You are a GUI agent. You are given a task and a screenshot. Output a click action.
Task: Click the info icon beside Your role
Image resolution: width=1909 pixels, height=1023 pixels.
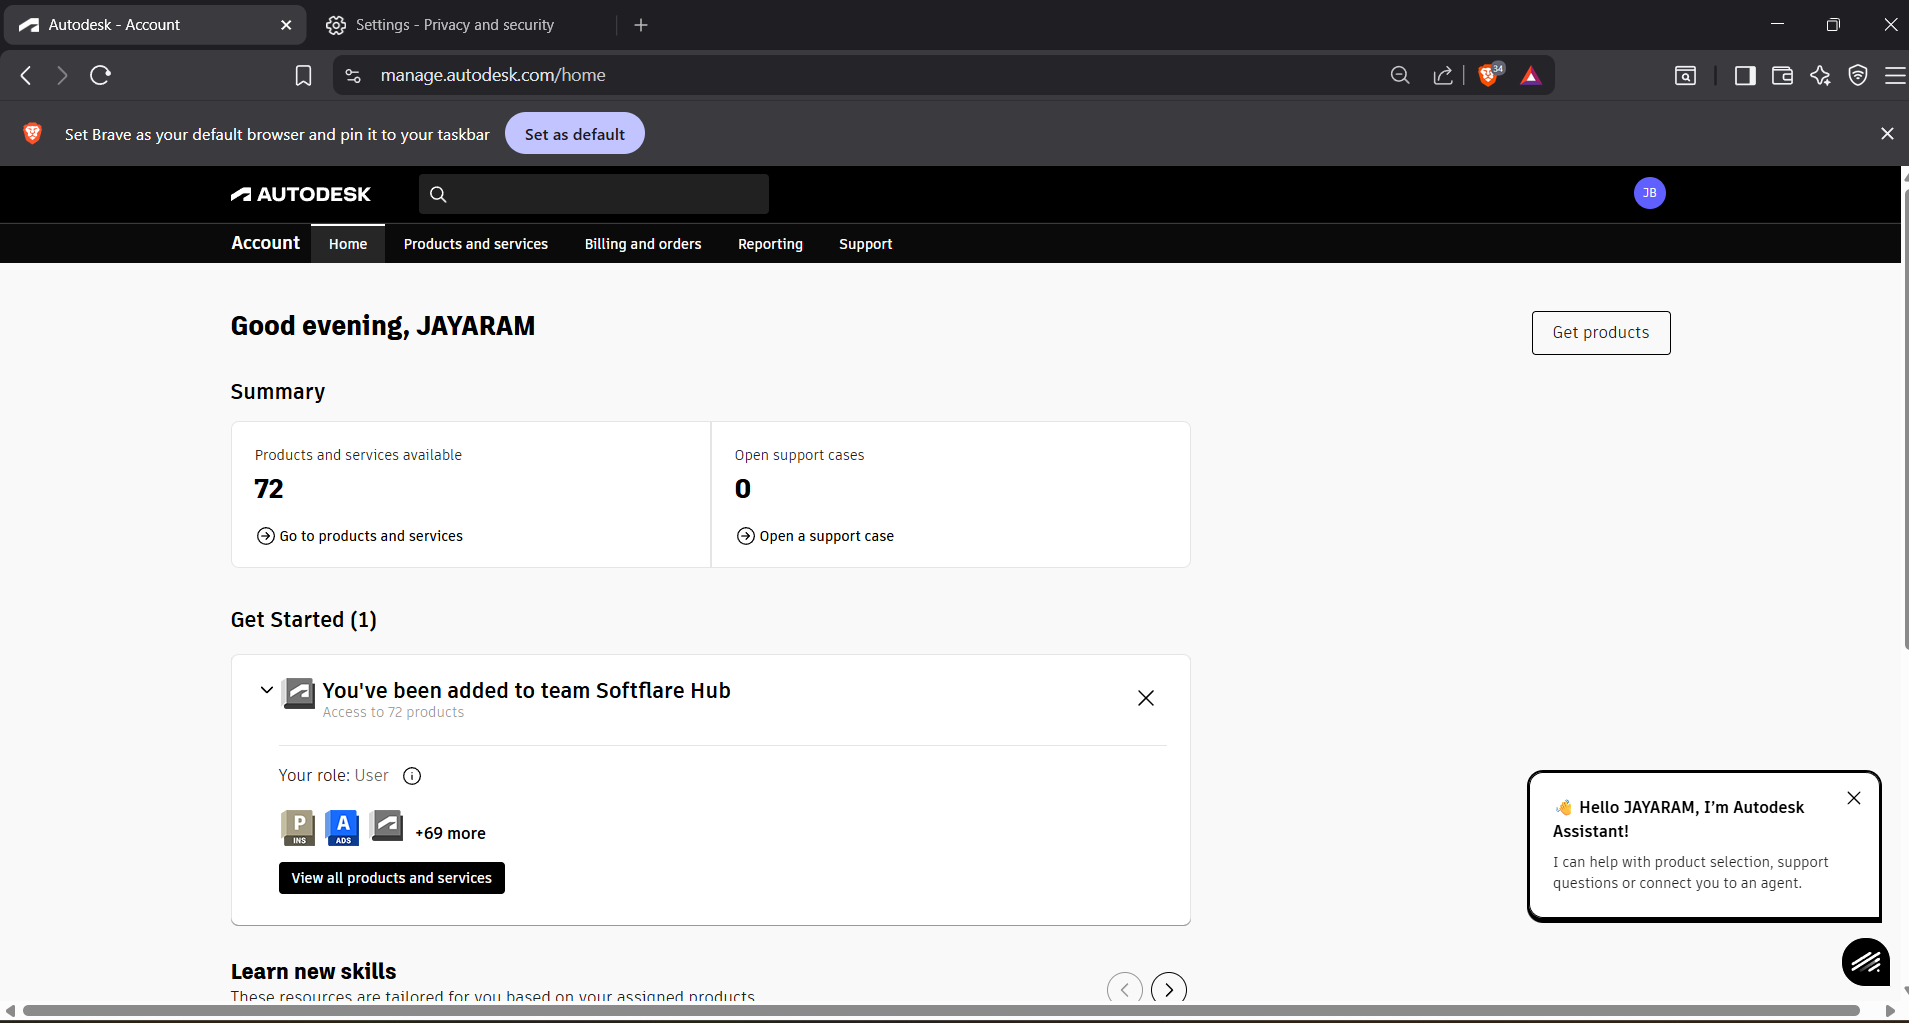pyautogui.click(x=412, y=776)
